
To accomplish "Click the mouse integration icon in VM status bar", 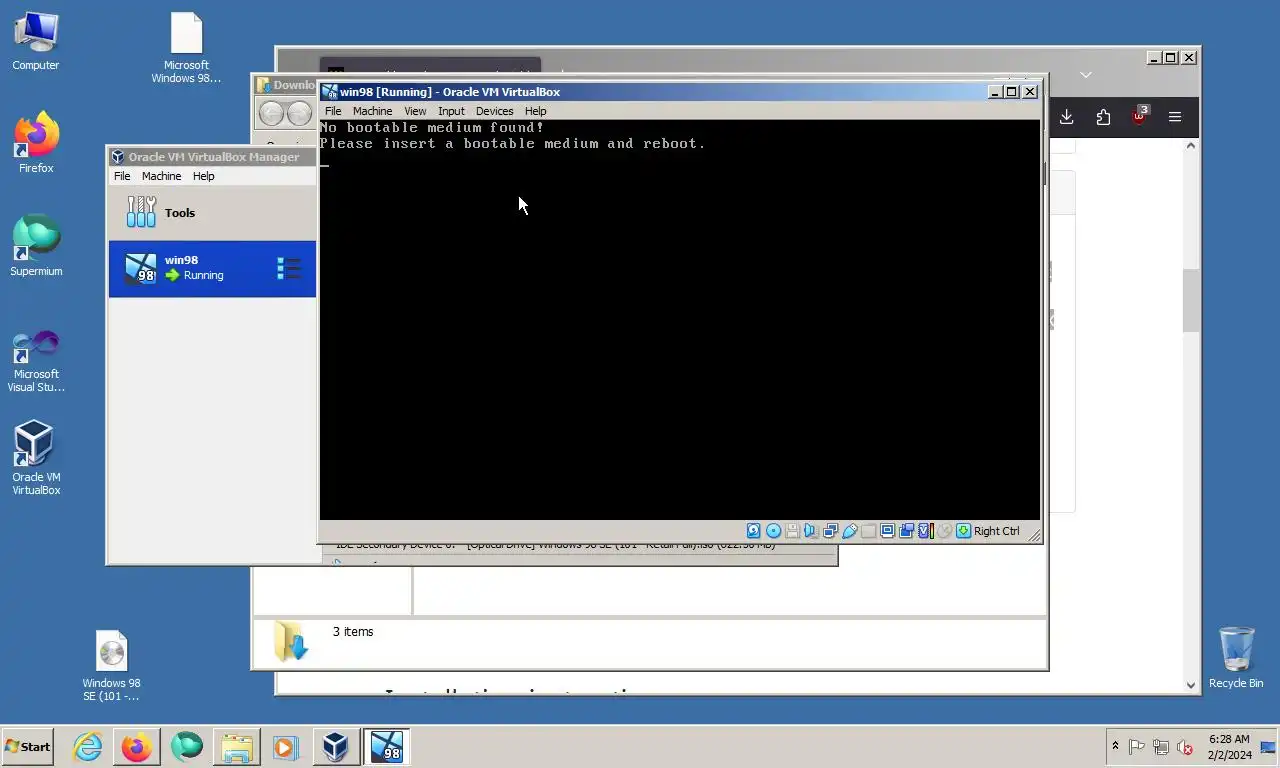I will (x=944, y=531).
